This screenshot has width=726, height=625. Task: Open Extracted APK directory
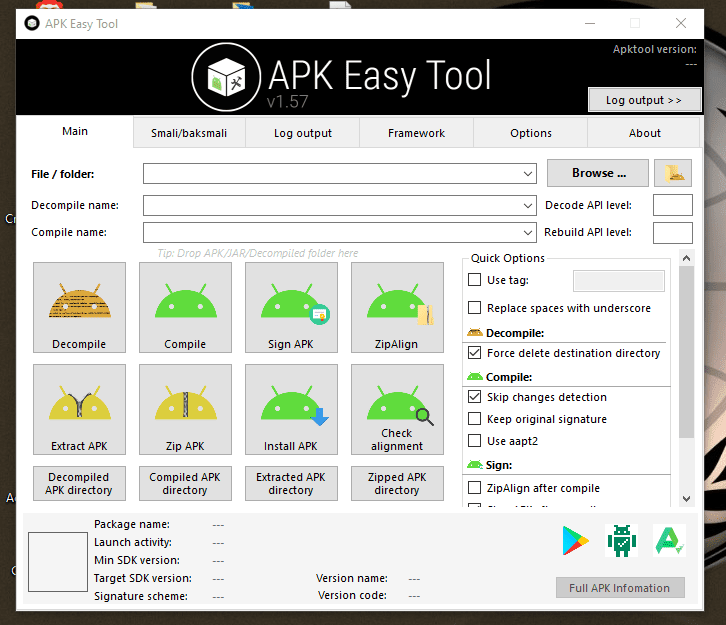(x=291, y=483)
